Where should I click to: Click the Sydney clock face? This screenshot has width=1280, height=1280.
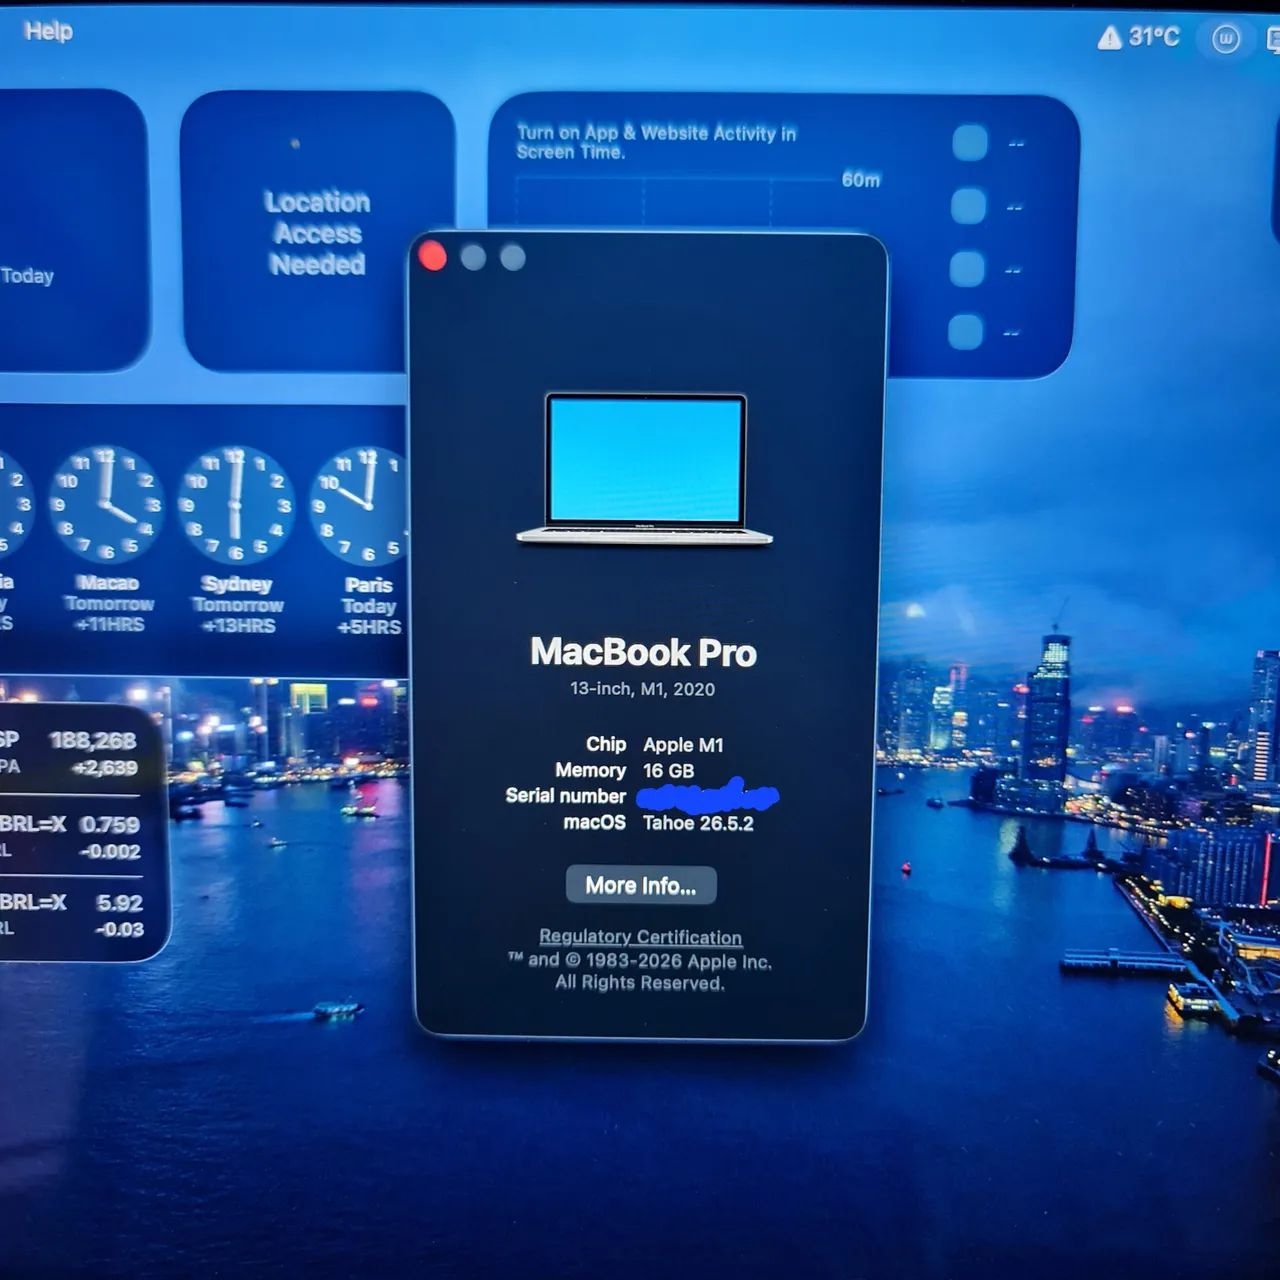(236, 505)
